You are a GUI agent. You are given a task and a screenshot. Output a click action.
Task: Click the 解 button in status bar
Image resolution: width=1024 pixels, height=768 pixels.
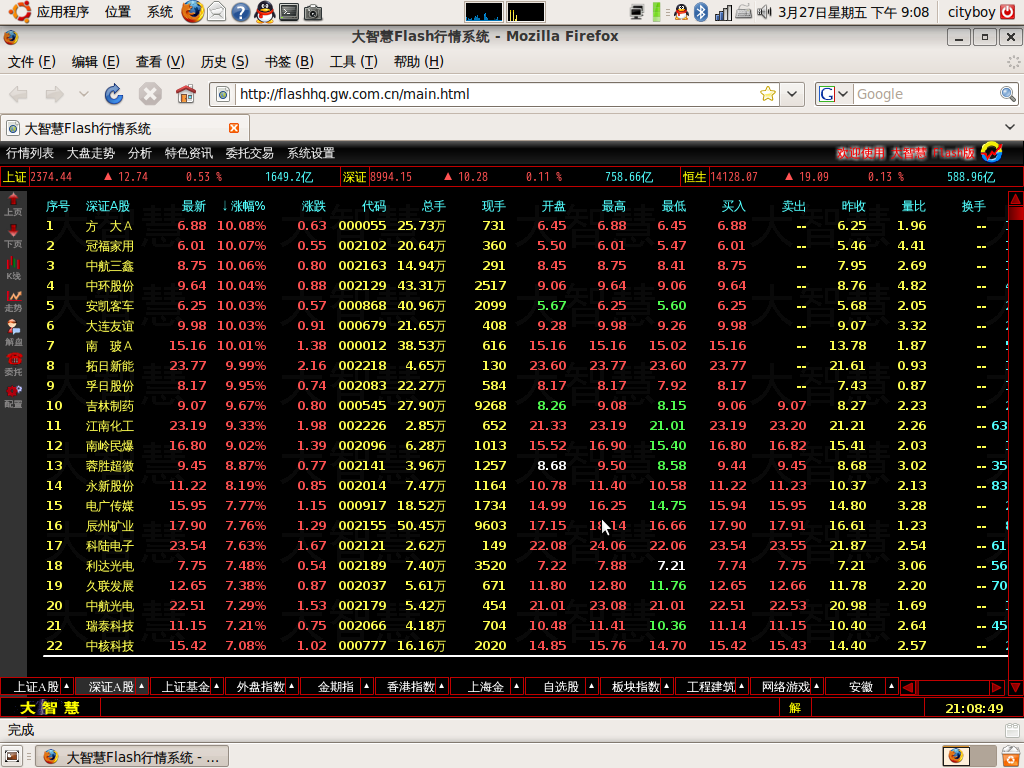795,708
